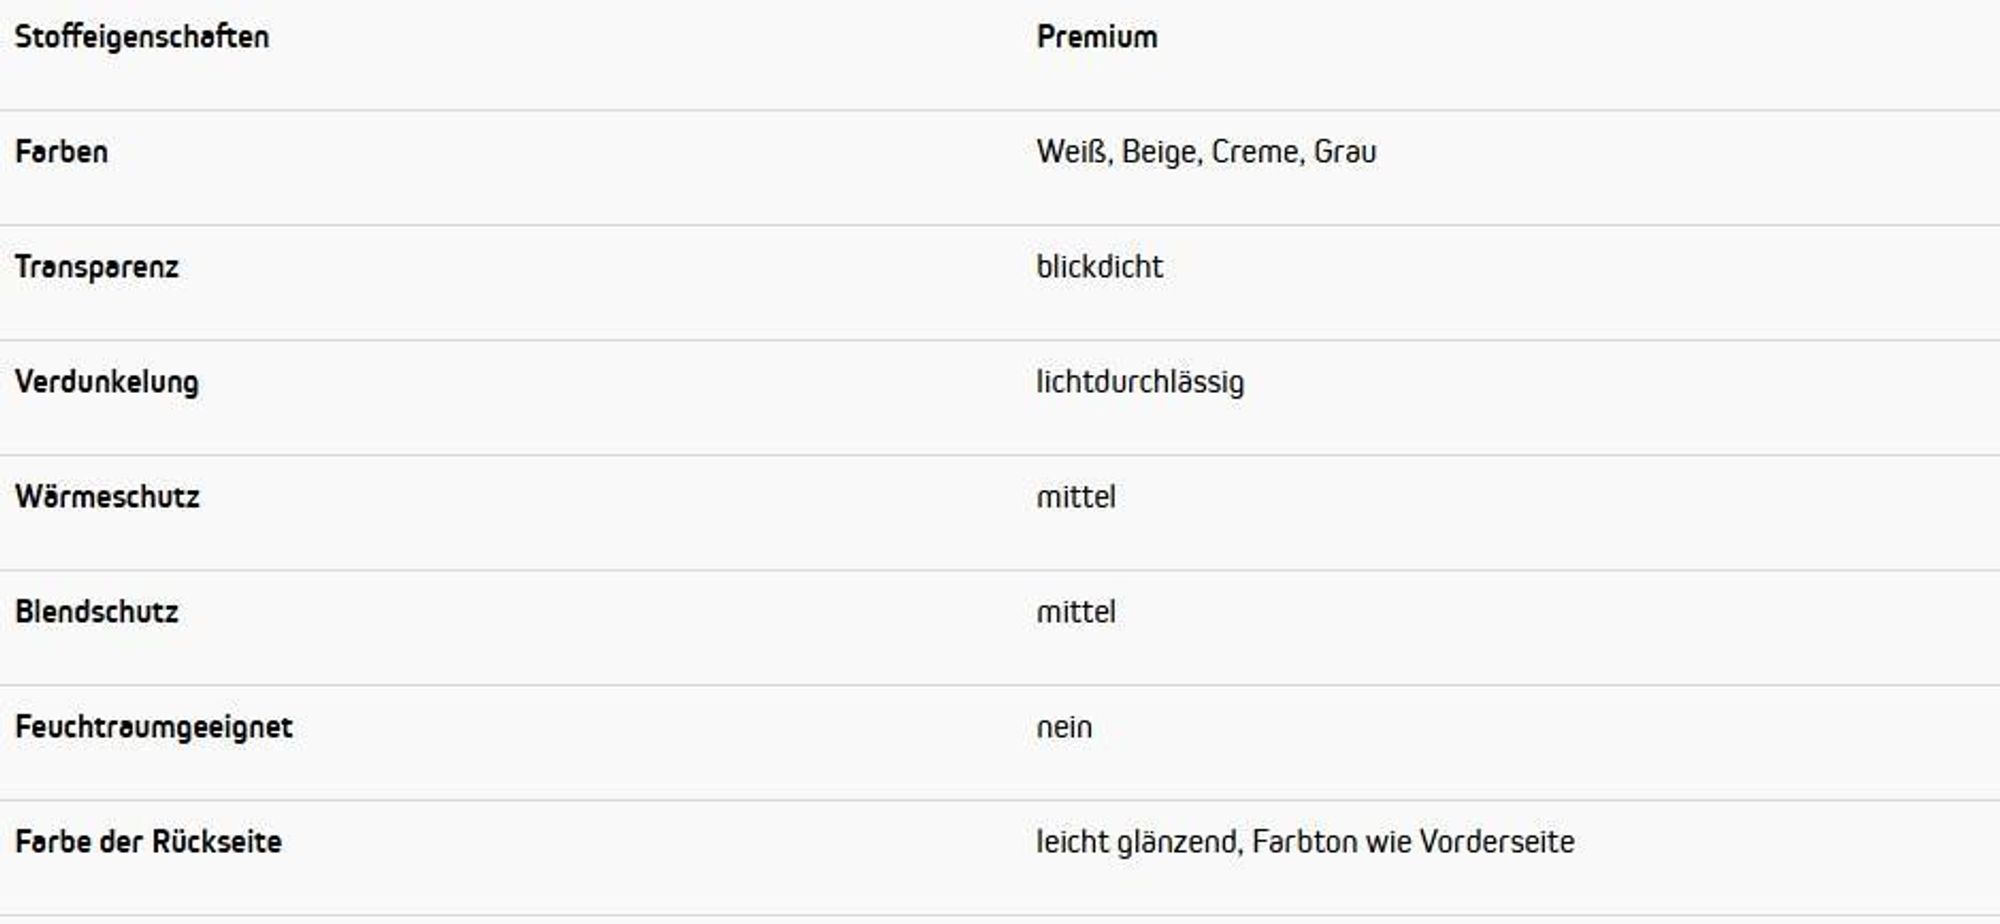2000x924 pixels.
Task: Click the mittel value for Blendschutz
Action: pyautogui.click(x=1076, y=612)
